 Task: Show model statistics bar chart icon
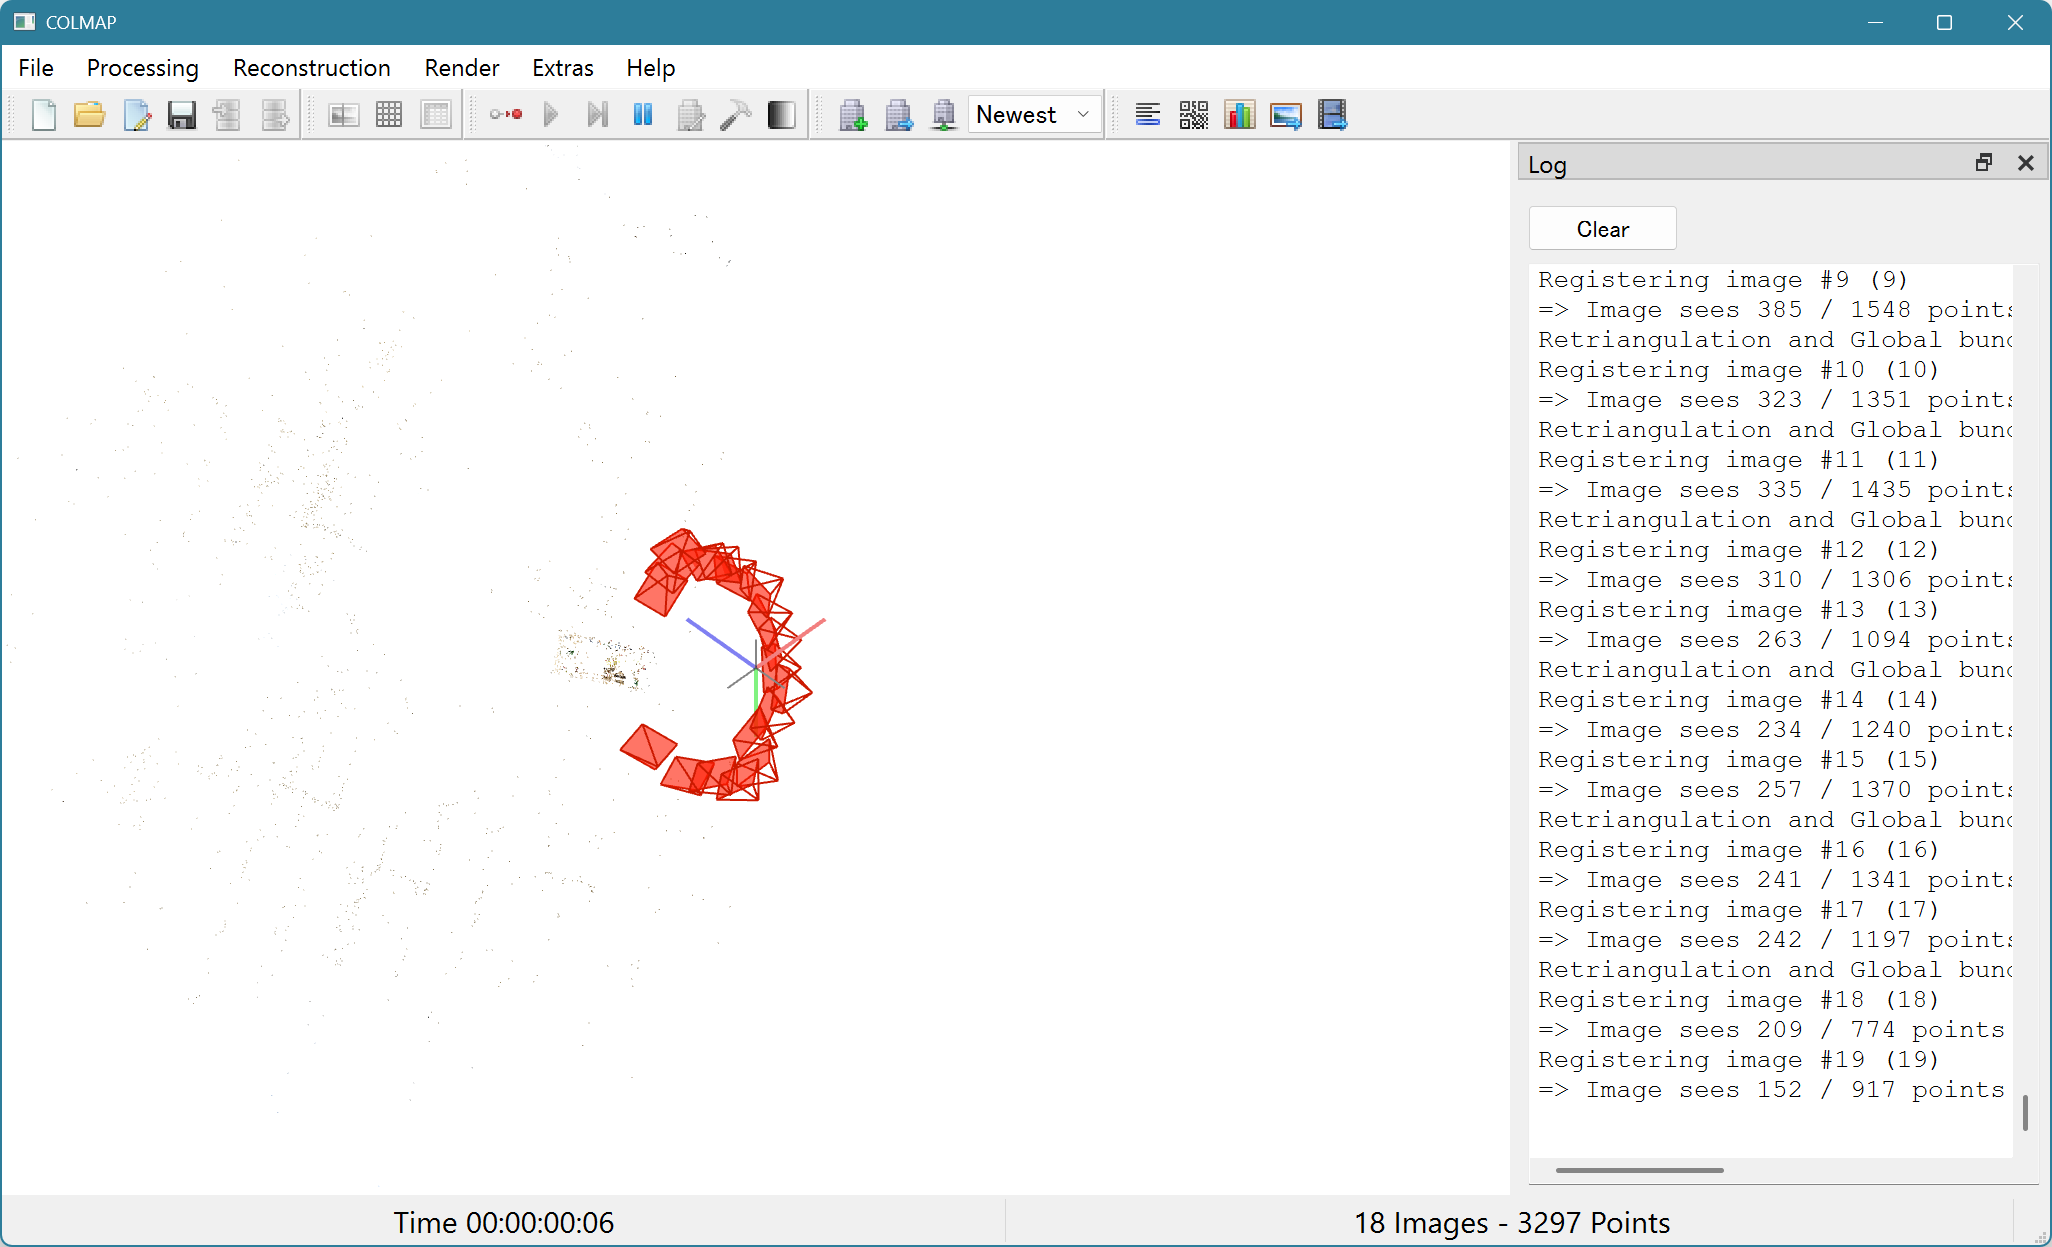[x=1239, y=115]
